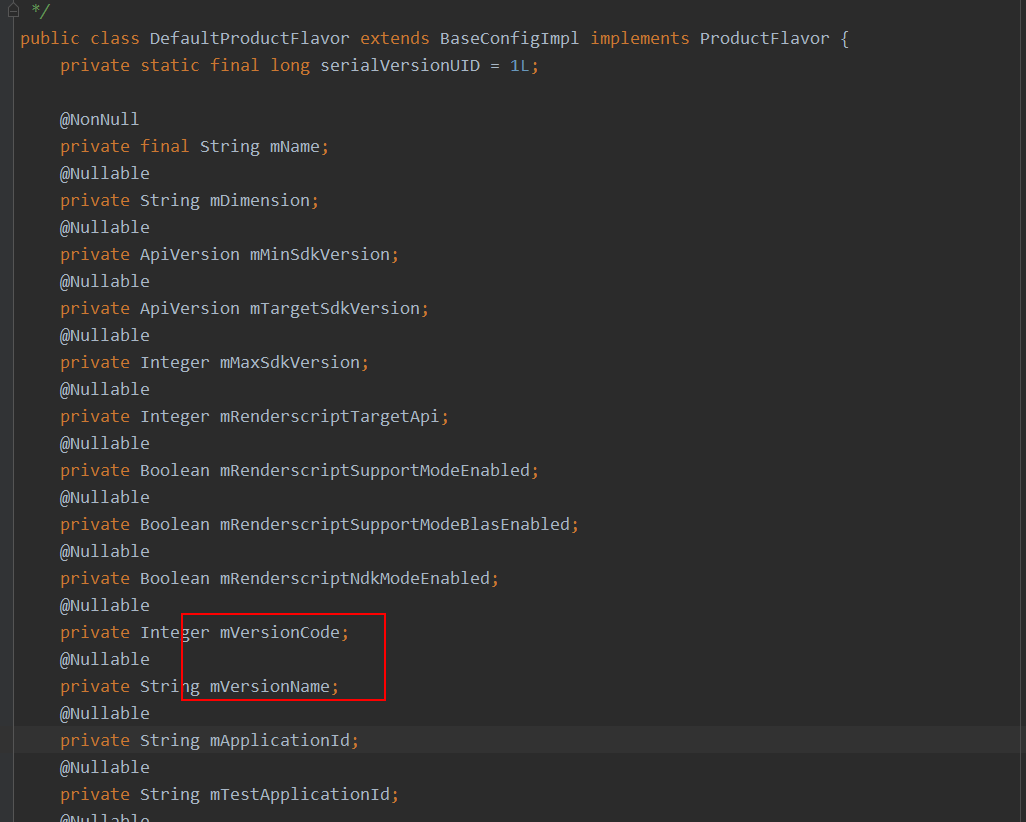The width and height of the screenshot is (1026, 822).
Task: Click the mRenderscriptNdkModeEnabled field
Action: (356, 578)
